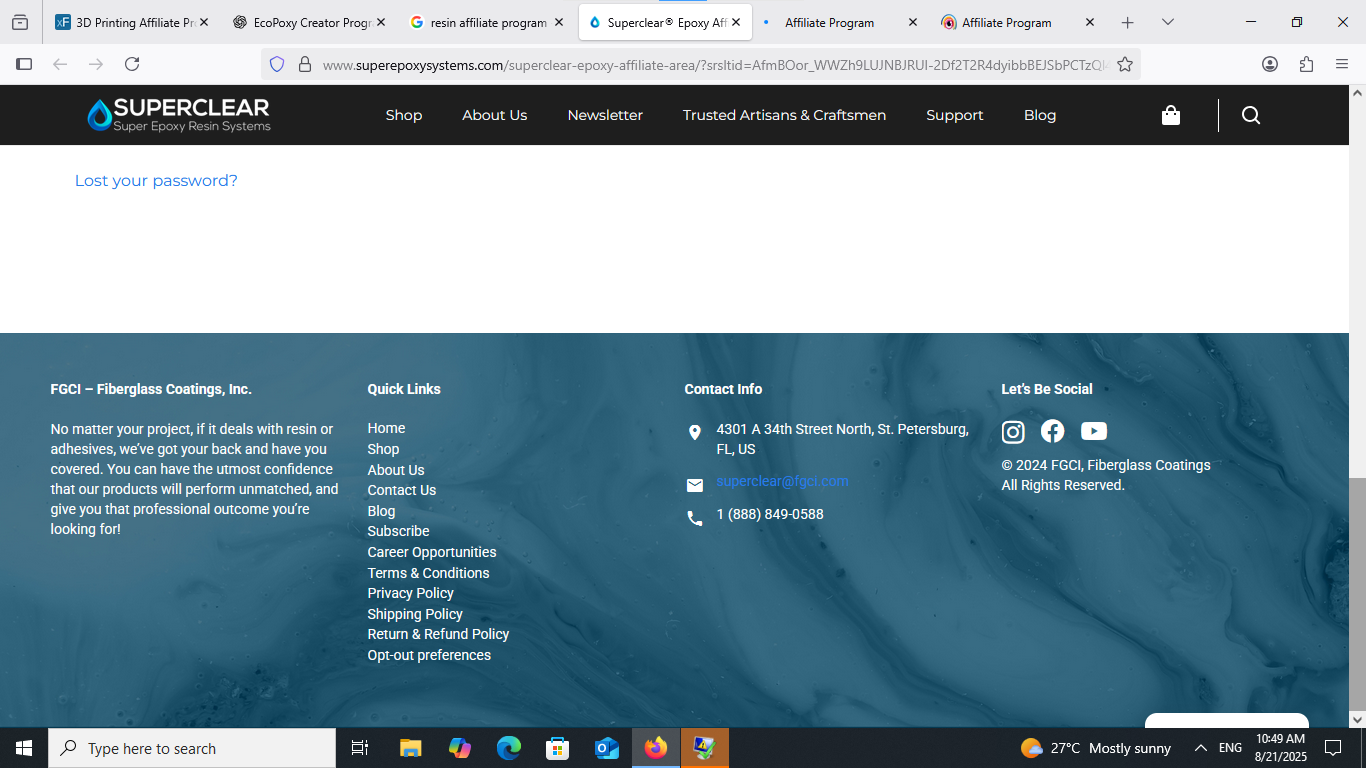This screenshot has width=1366, height=768.
Task: Close the 3D Printing Affiliate tab
Action: (204, 22)
